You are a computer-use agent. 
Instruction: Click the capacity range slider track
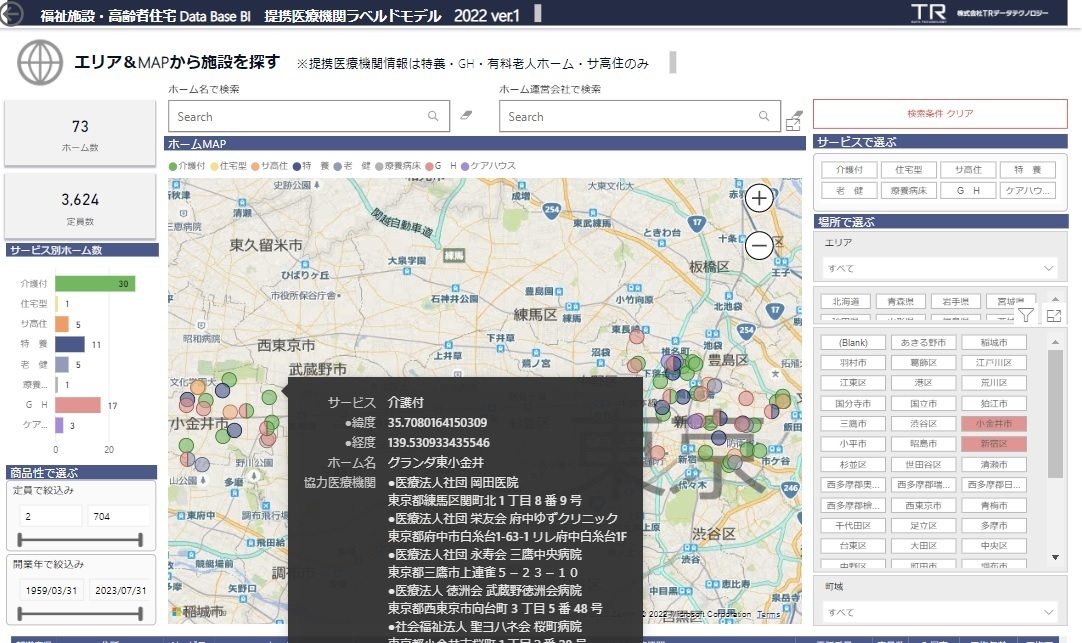[80, 539]
